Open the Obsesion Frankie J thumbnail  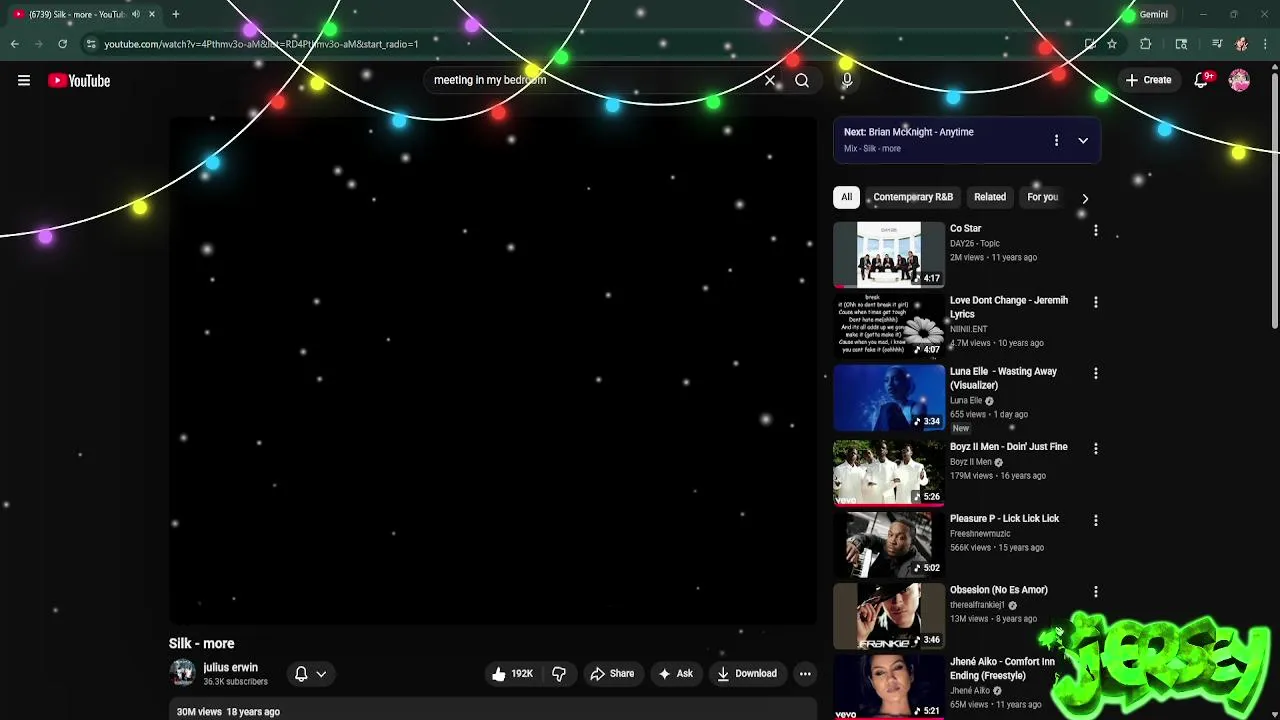pos(888,616)
